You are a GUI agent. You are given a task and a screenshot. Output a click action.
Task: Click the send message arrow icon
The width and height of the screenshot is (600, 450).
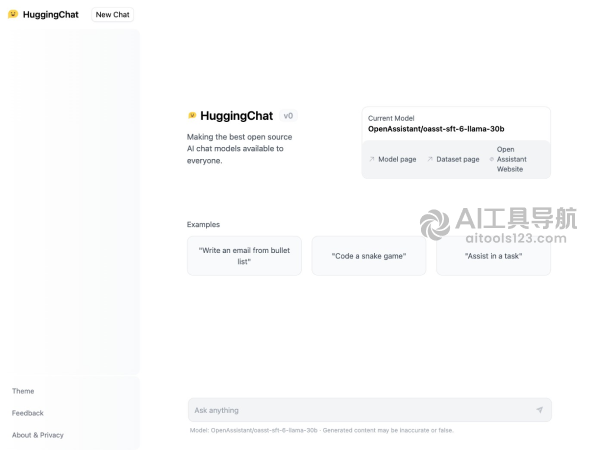(x=540, y=410)
